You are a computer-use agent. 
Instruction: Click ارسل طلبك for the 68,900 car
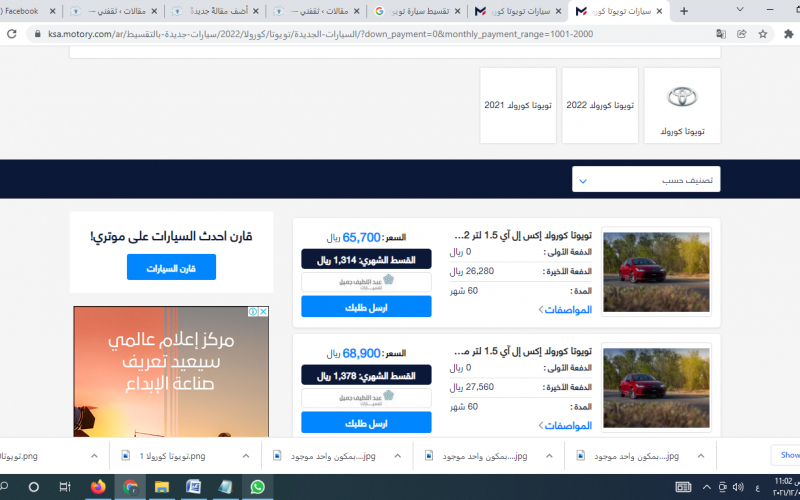366,423
